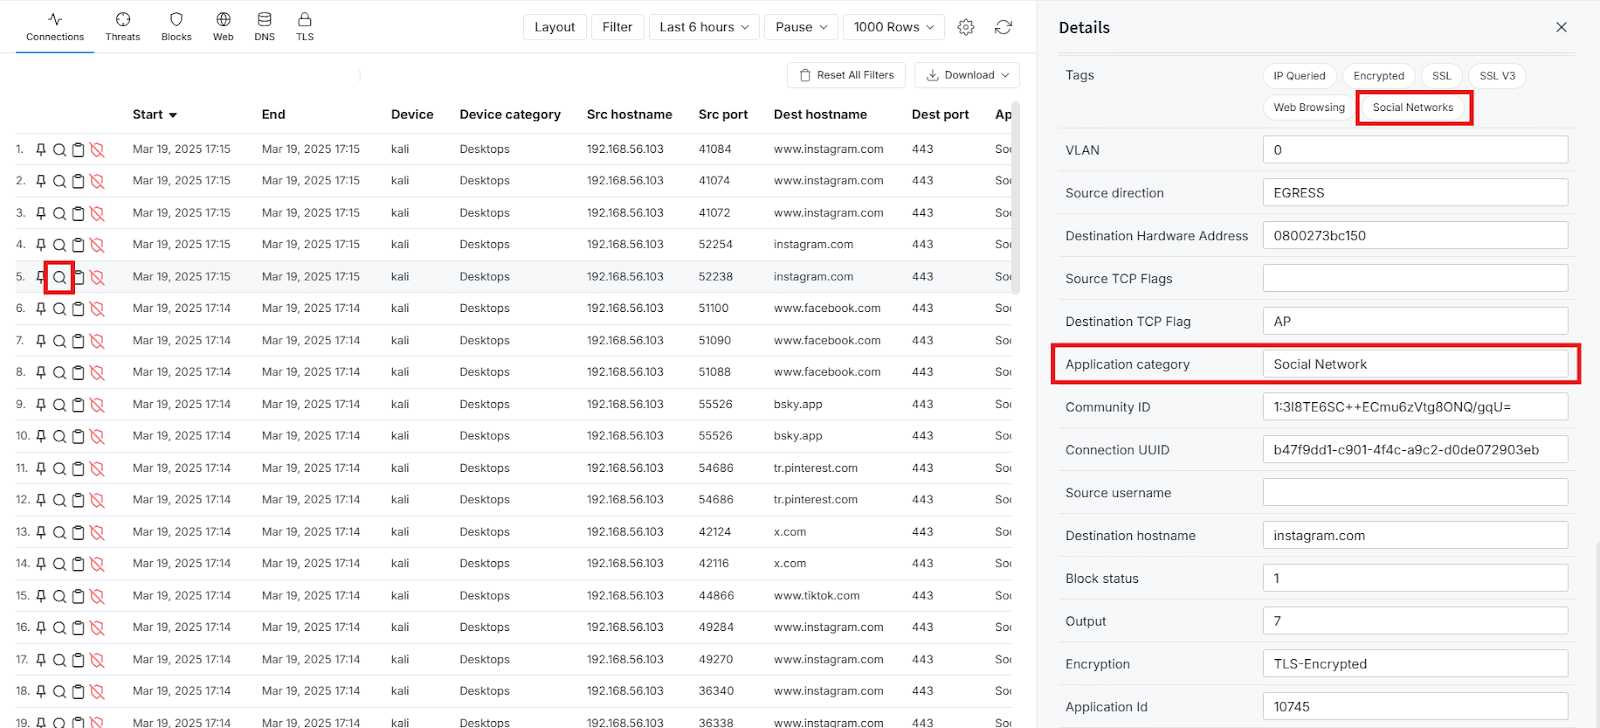Click the Encrypted tag

point(1378,76)
